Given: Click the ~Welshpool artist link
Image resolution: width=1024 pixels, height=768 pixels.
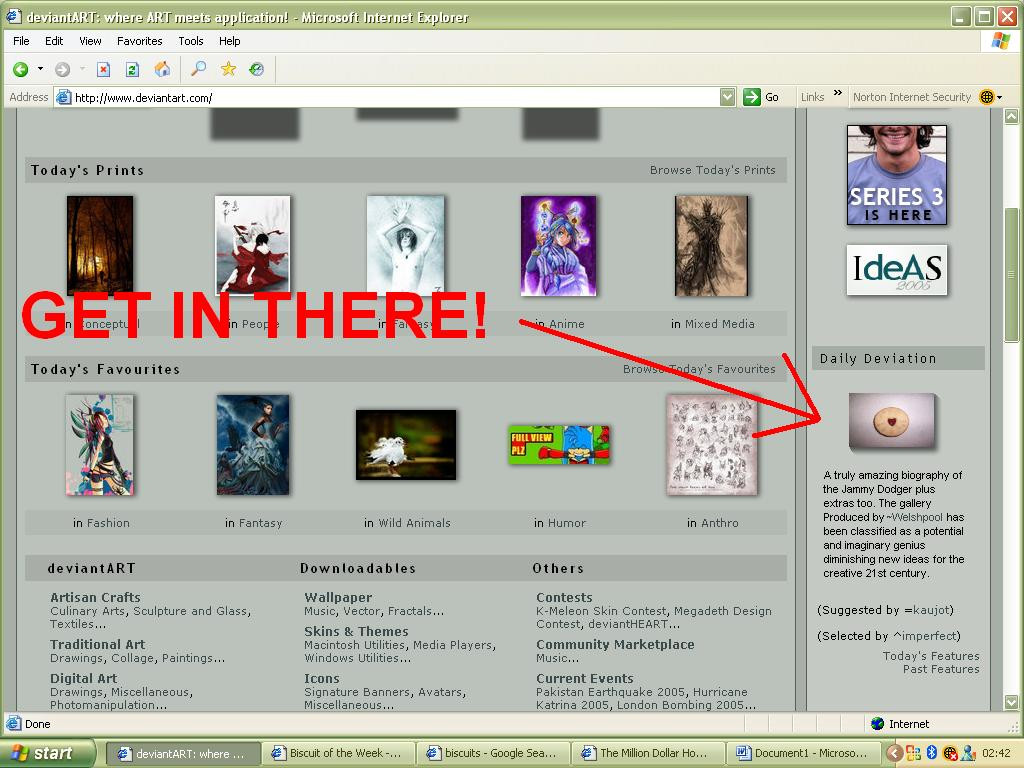Looking at the screenshot, I should point(915,517).
